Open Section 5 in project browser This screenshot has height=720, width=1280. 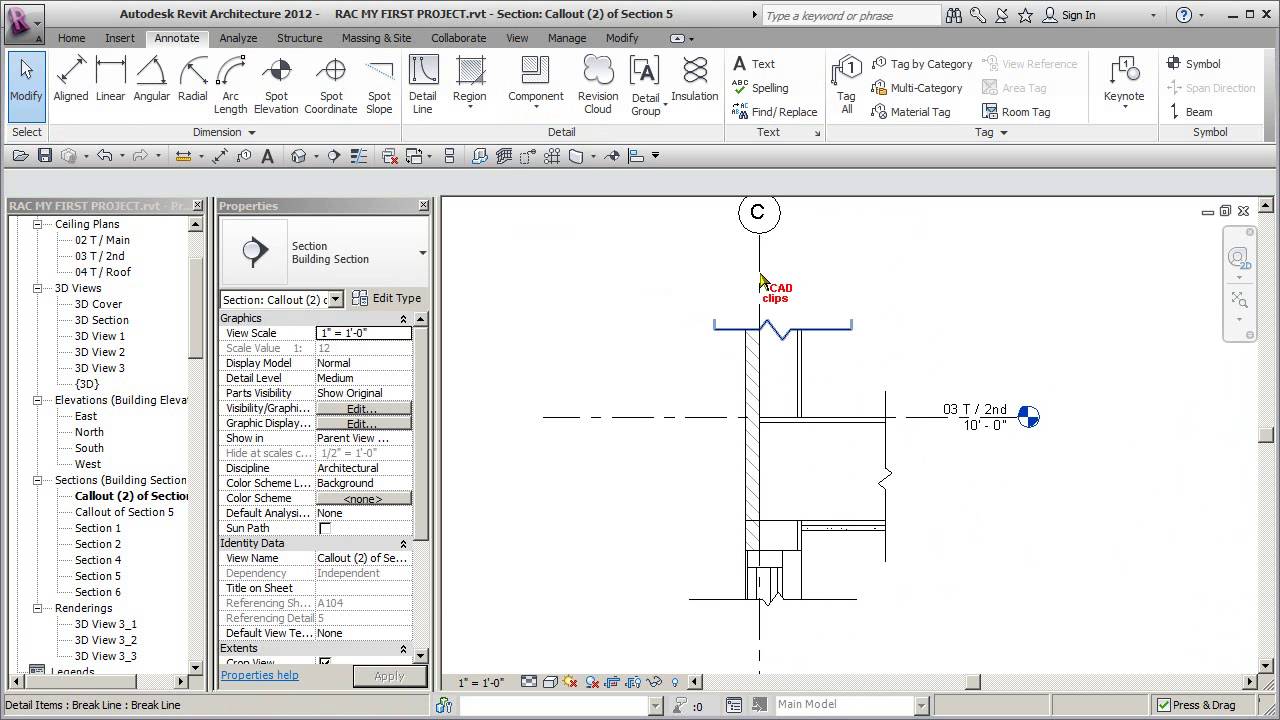click(98, 576)
